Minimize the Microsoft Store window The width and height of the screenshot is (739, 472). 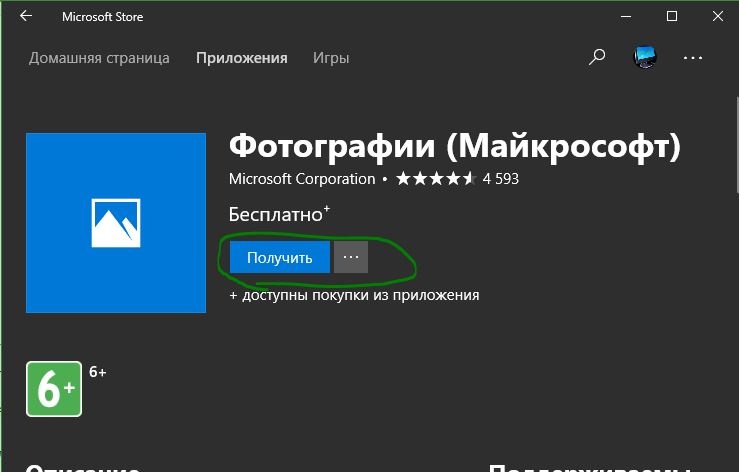point(626,17)
